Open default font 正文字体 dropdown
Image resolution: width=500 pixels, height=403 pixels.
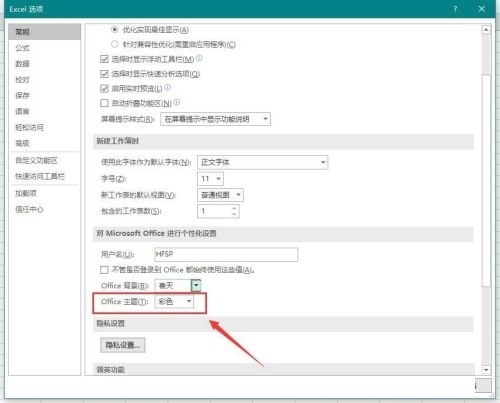click(262, 162)
